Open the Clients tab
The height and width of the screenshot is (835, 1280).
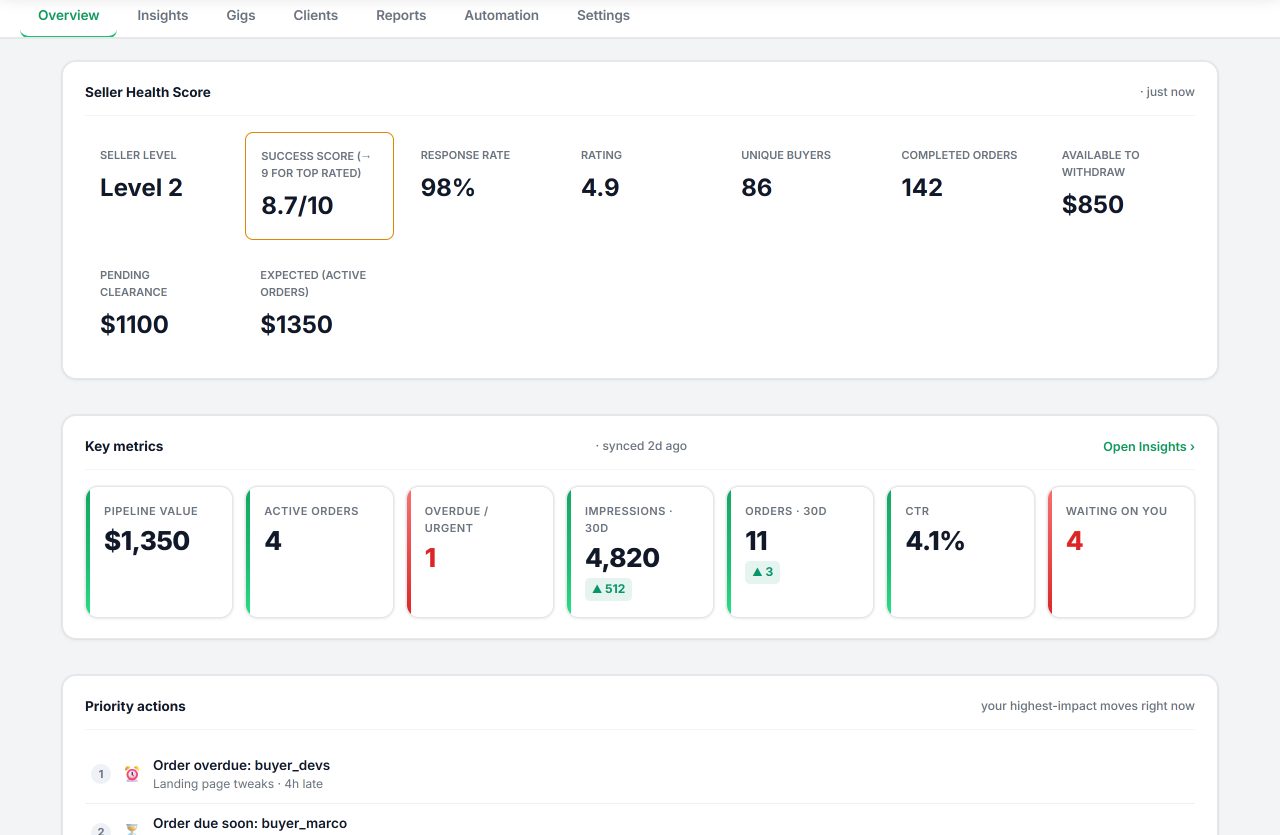[316, 16]
